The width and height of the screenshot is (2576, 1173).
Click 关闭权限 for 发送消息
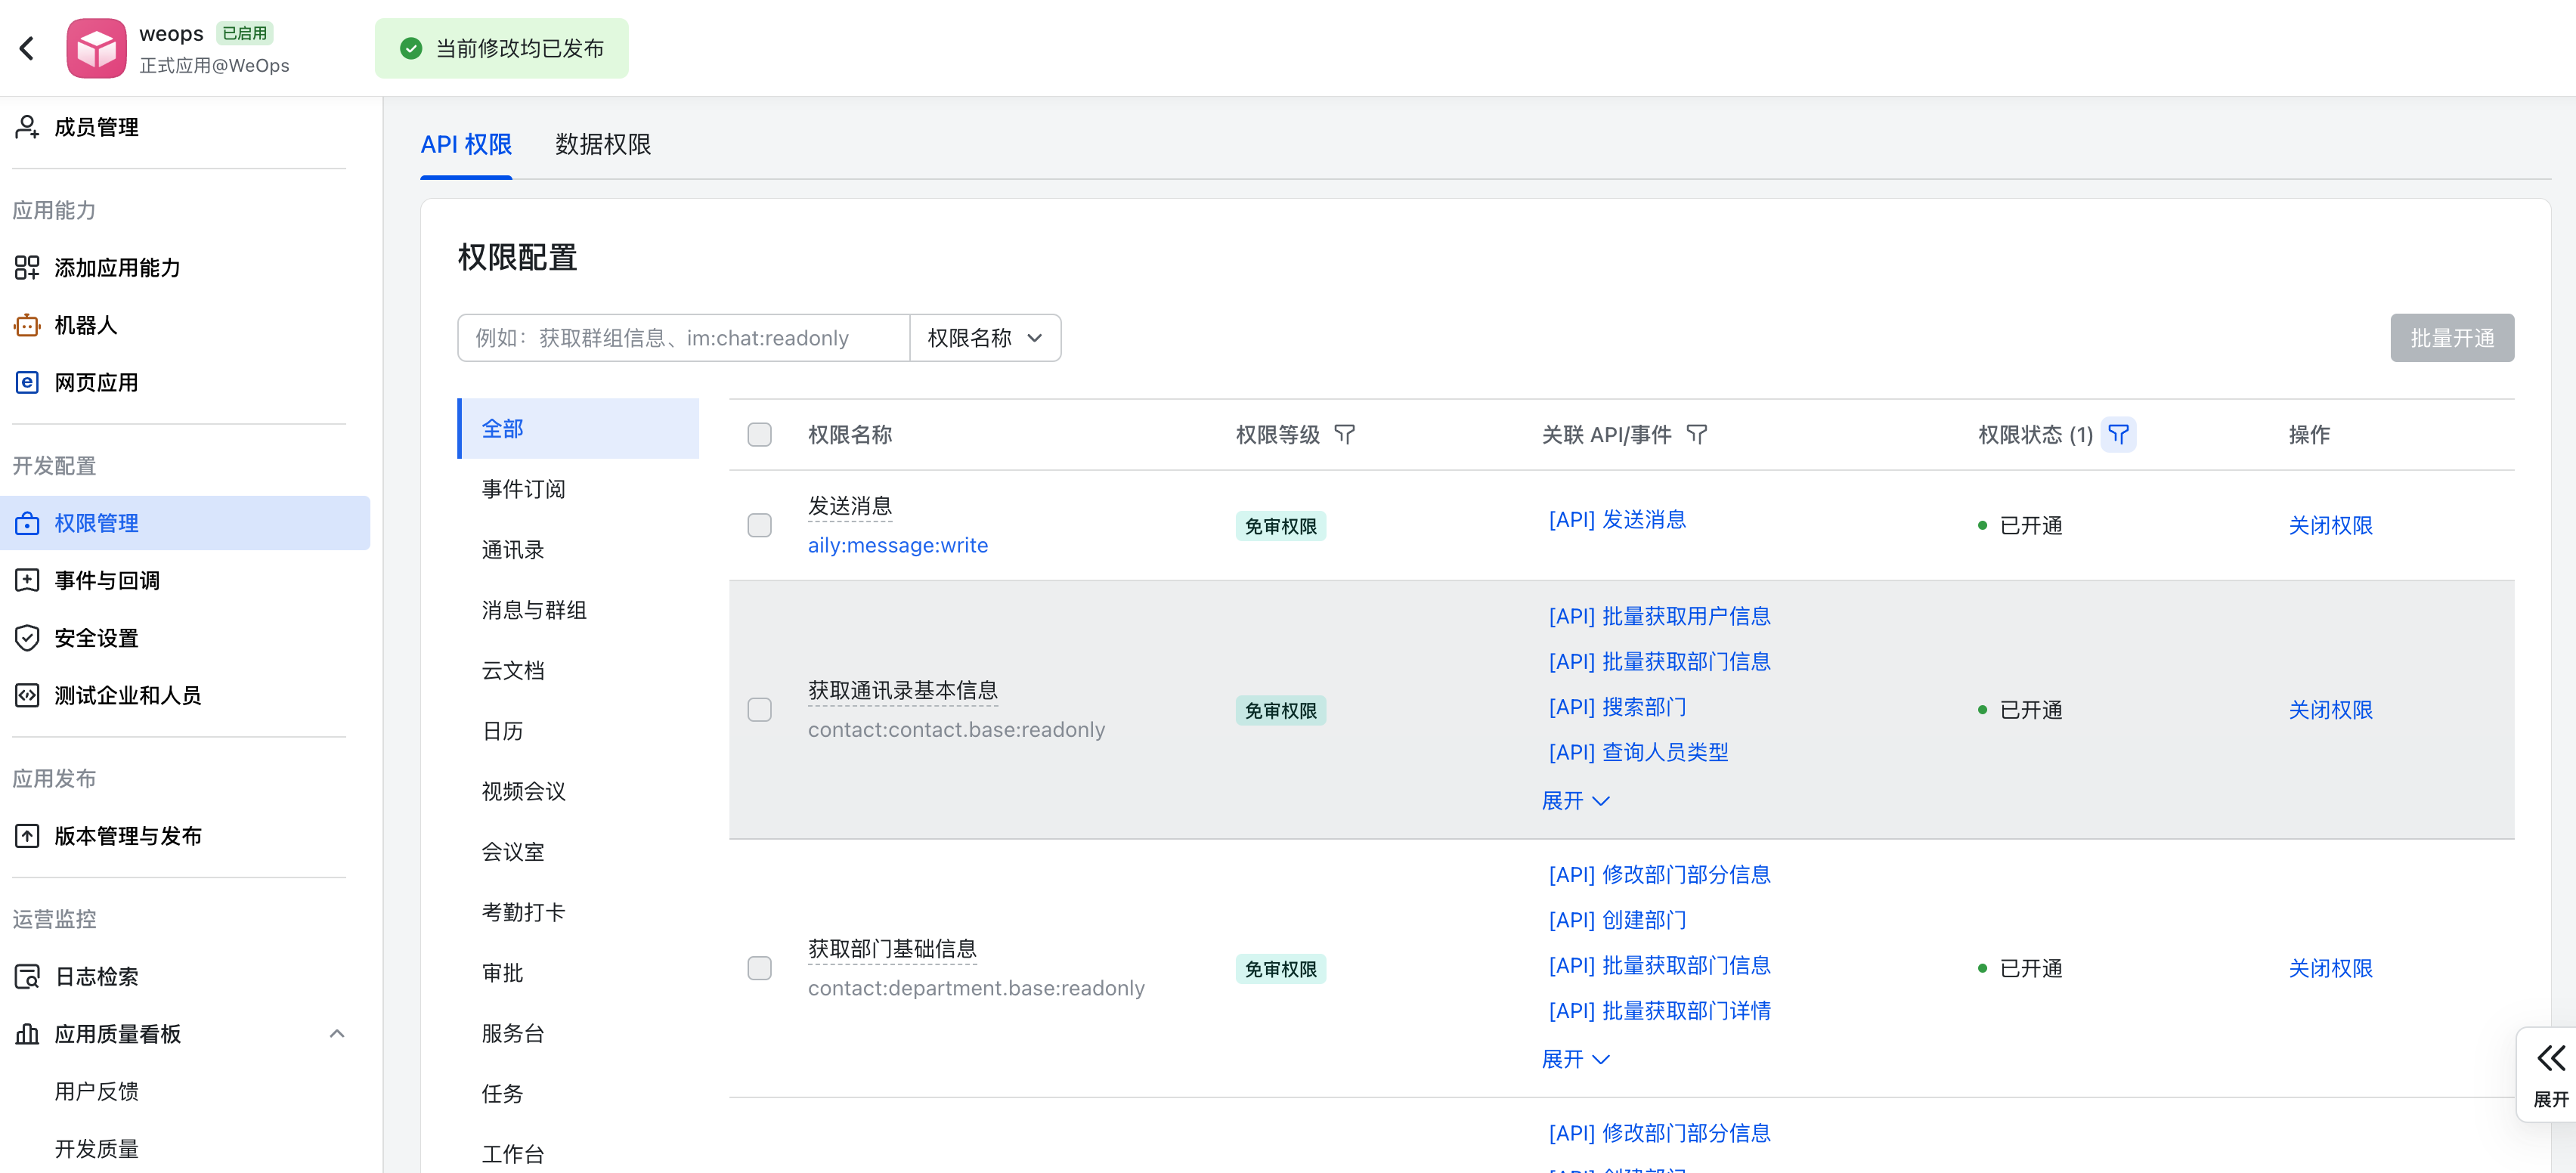click(x=2330, y=525)
